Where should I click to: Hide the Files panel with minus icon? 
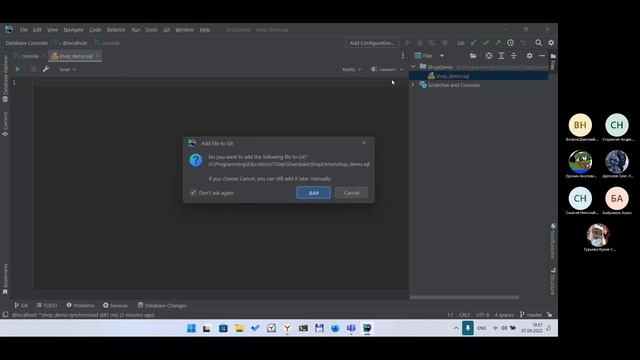542,56
